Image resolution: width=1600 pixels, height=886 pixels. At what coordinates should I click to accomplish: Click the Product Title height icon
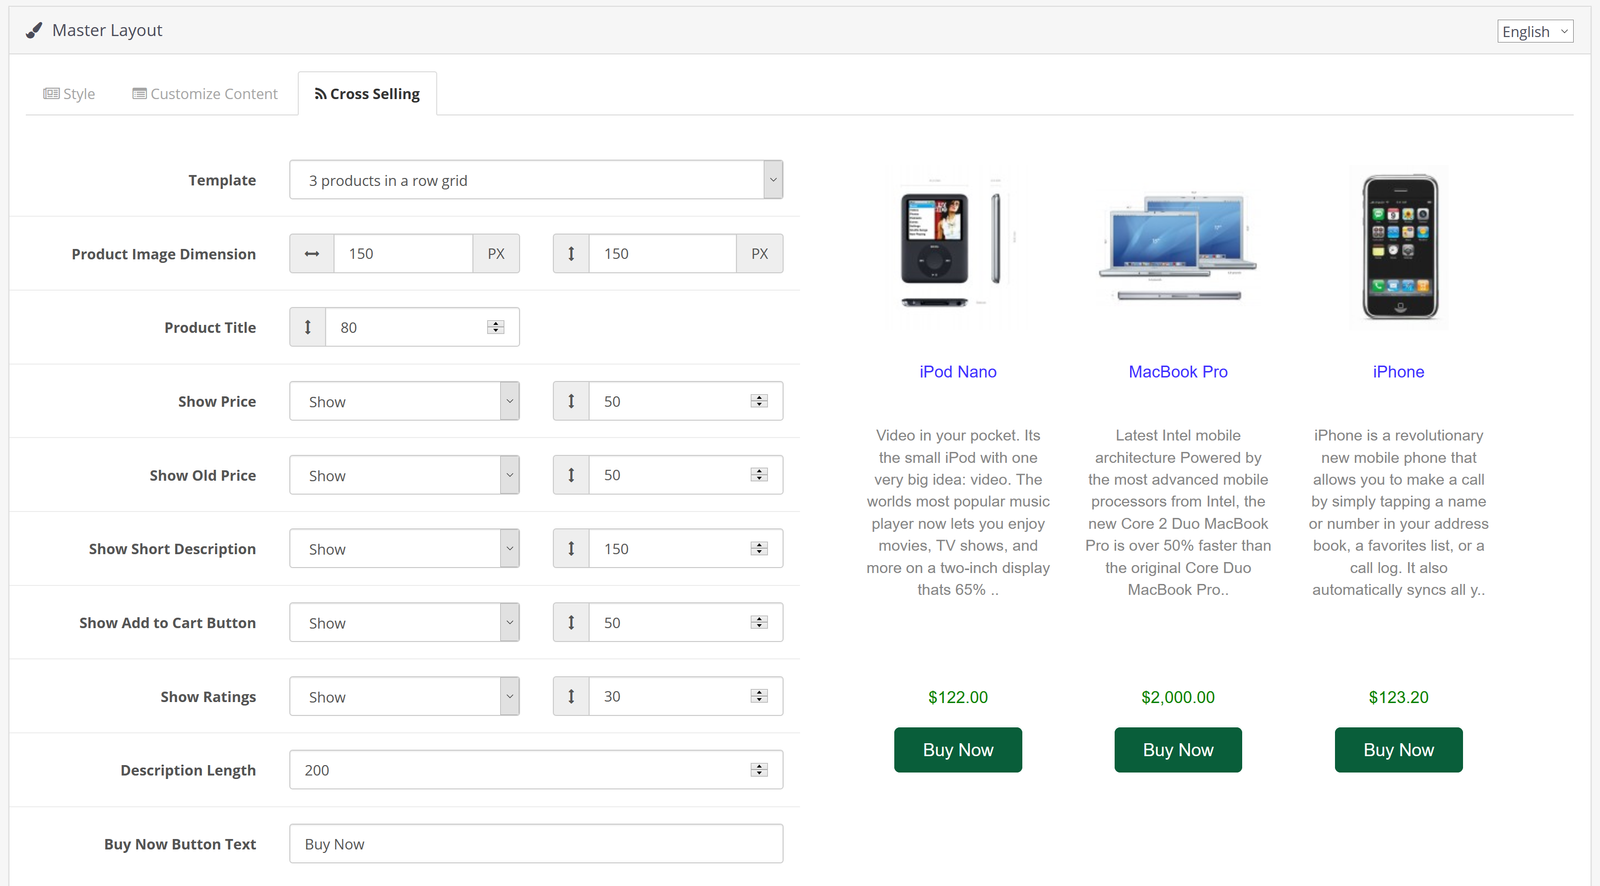pos(308,327)
